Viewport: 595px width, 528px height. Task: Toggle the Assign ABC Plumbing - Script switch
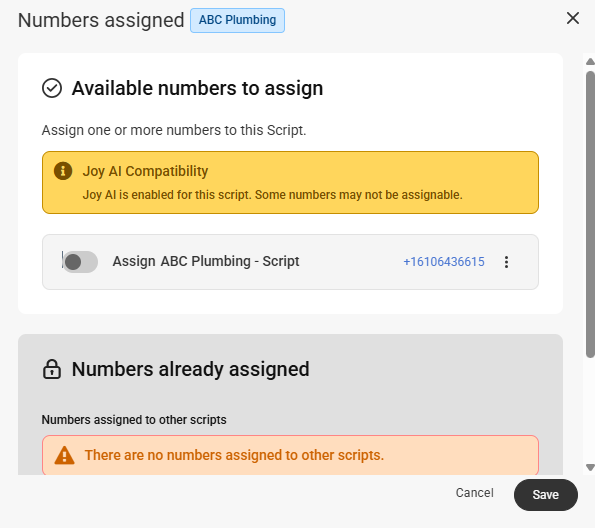[80, 262]
